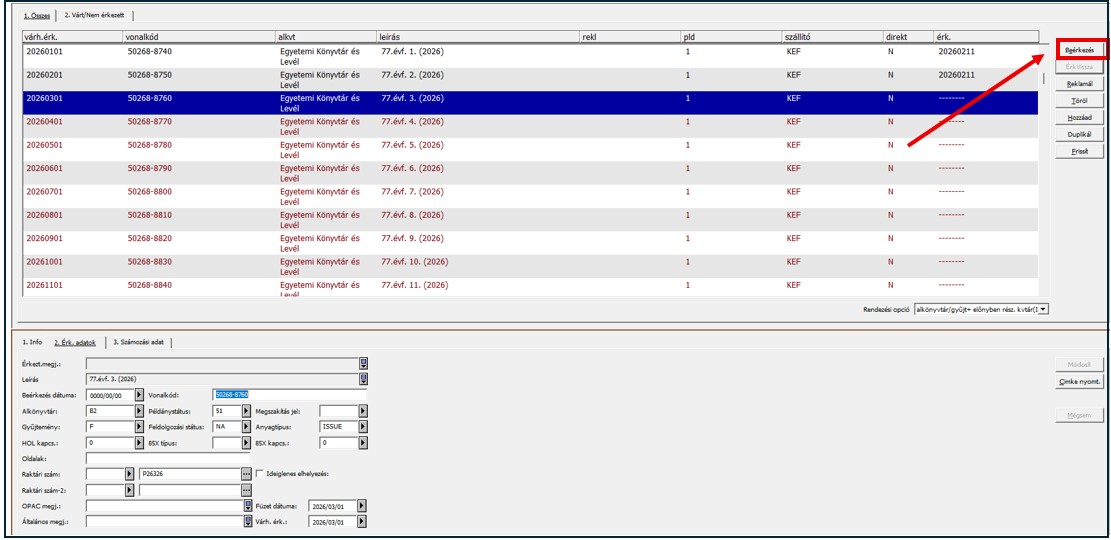Select the row with barcode 50268-8830
The image size is (1111, 540).
coord(531,266)
